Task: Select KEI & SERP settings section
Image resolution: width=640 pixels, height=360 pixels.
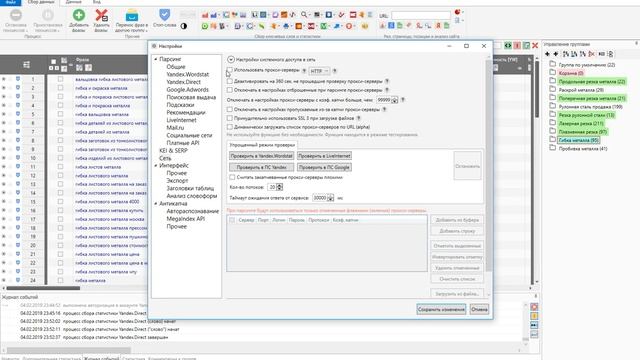Action: pos(173,151)
